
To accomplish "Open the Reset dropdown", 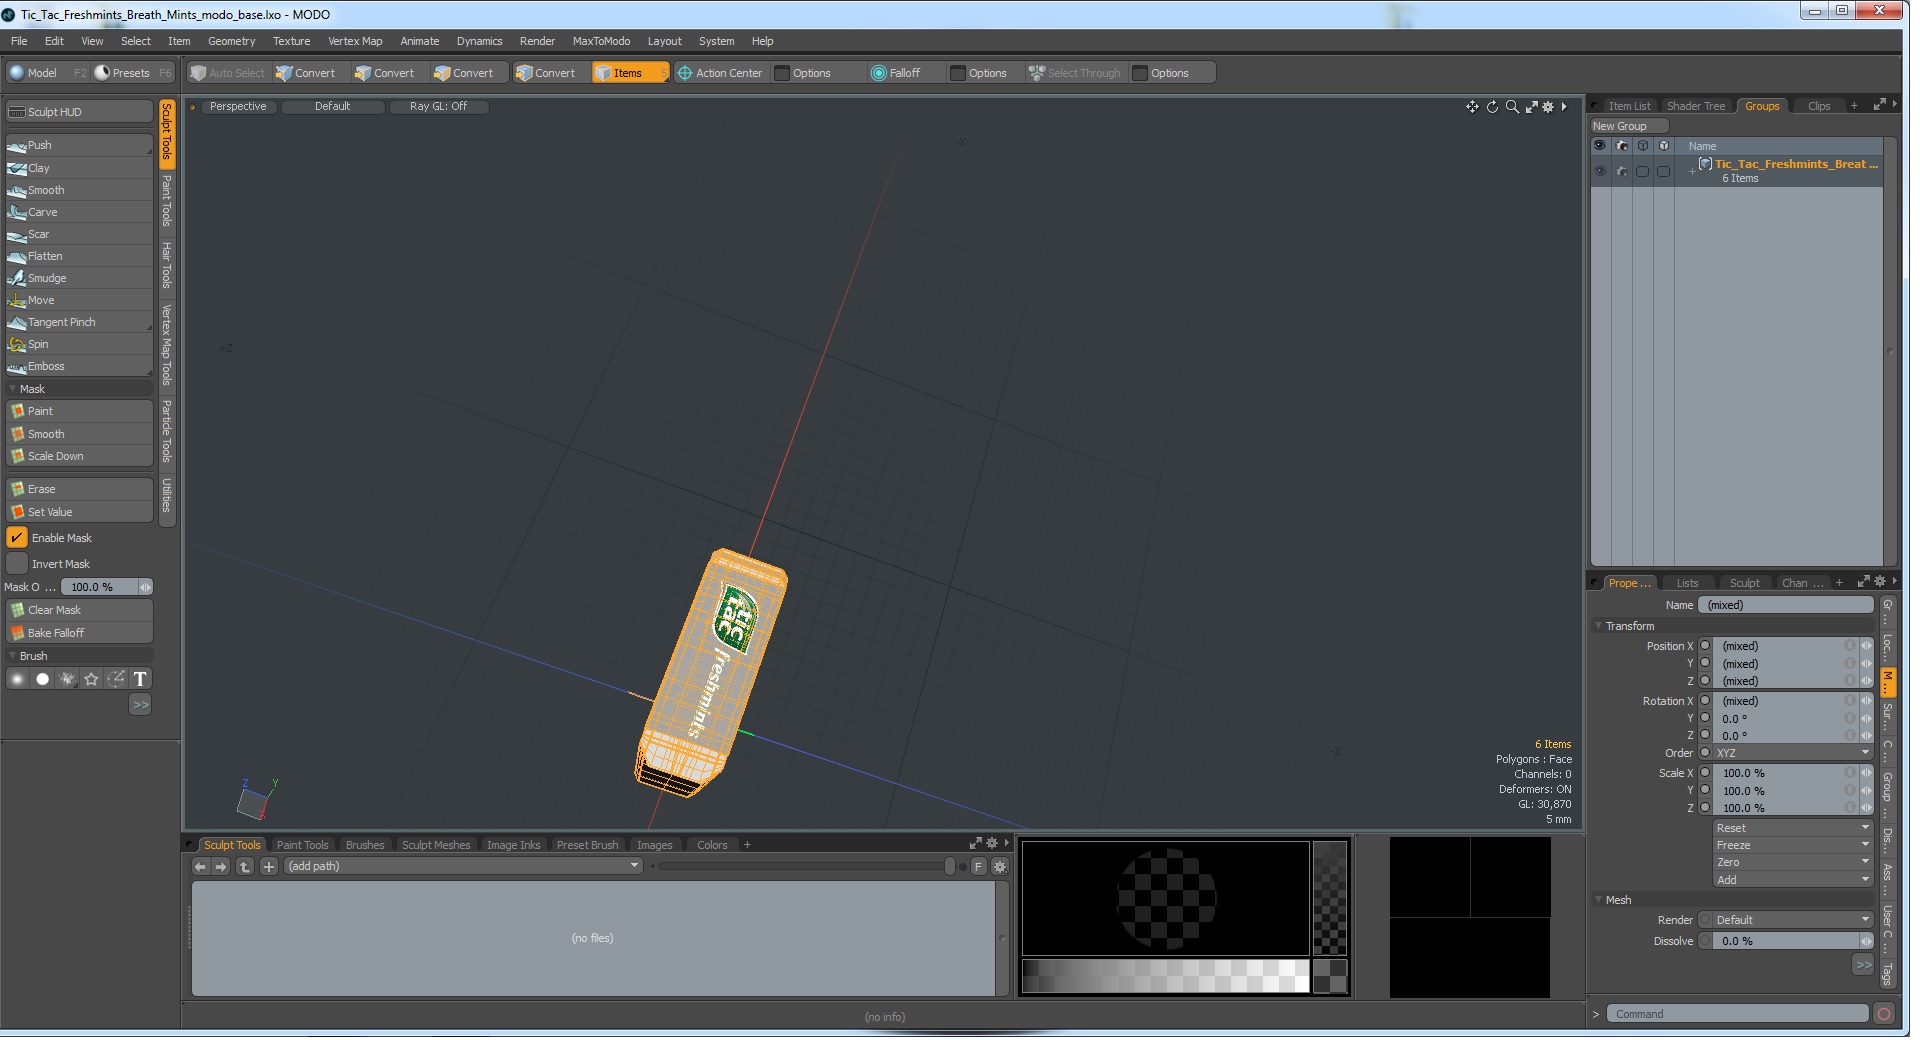I will click(x=1792, y=829).
